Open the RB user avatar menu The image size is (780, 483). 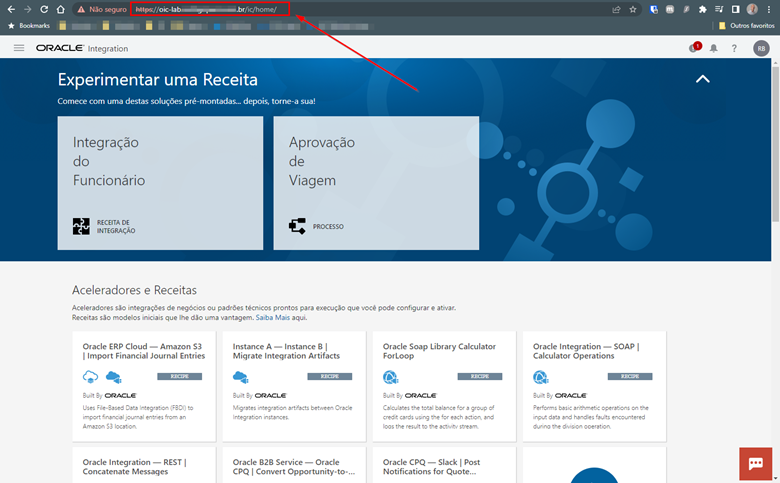761,48
